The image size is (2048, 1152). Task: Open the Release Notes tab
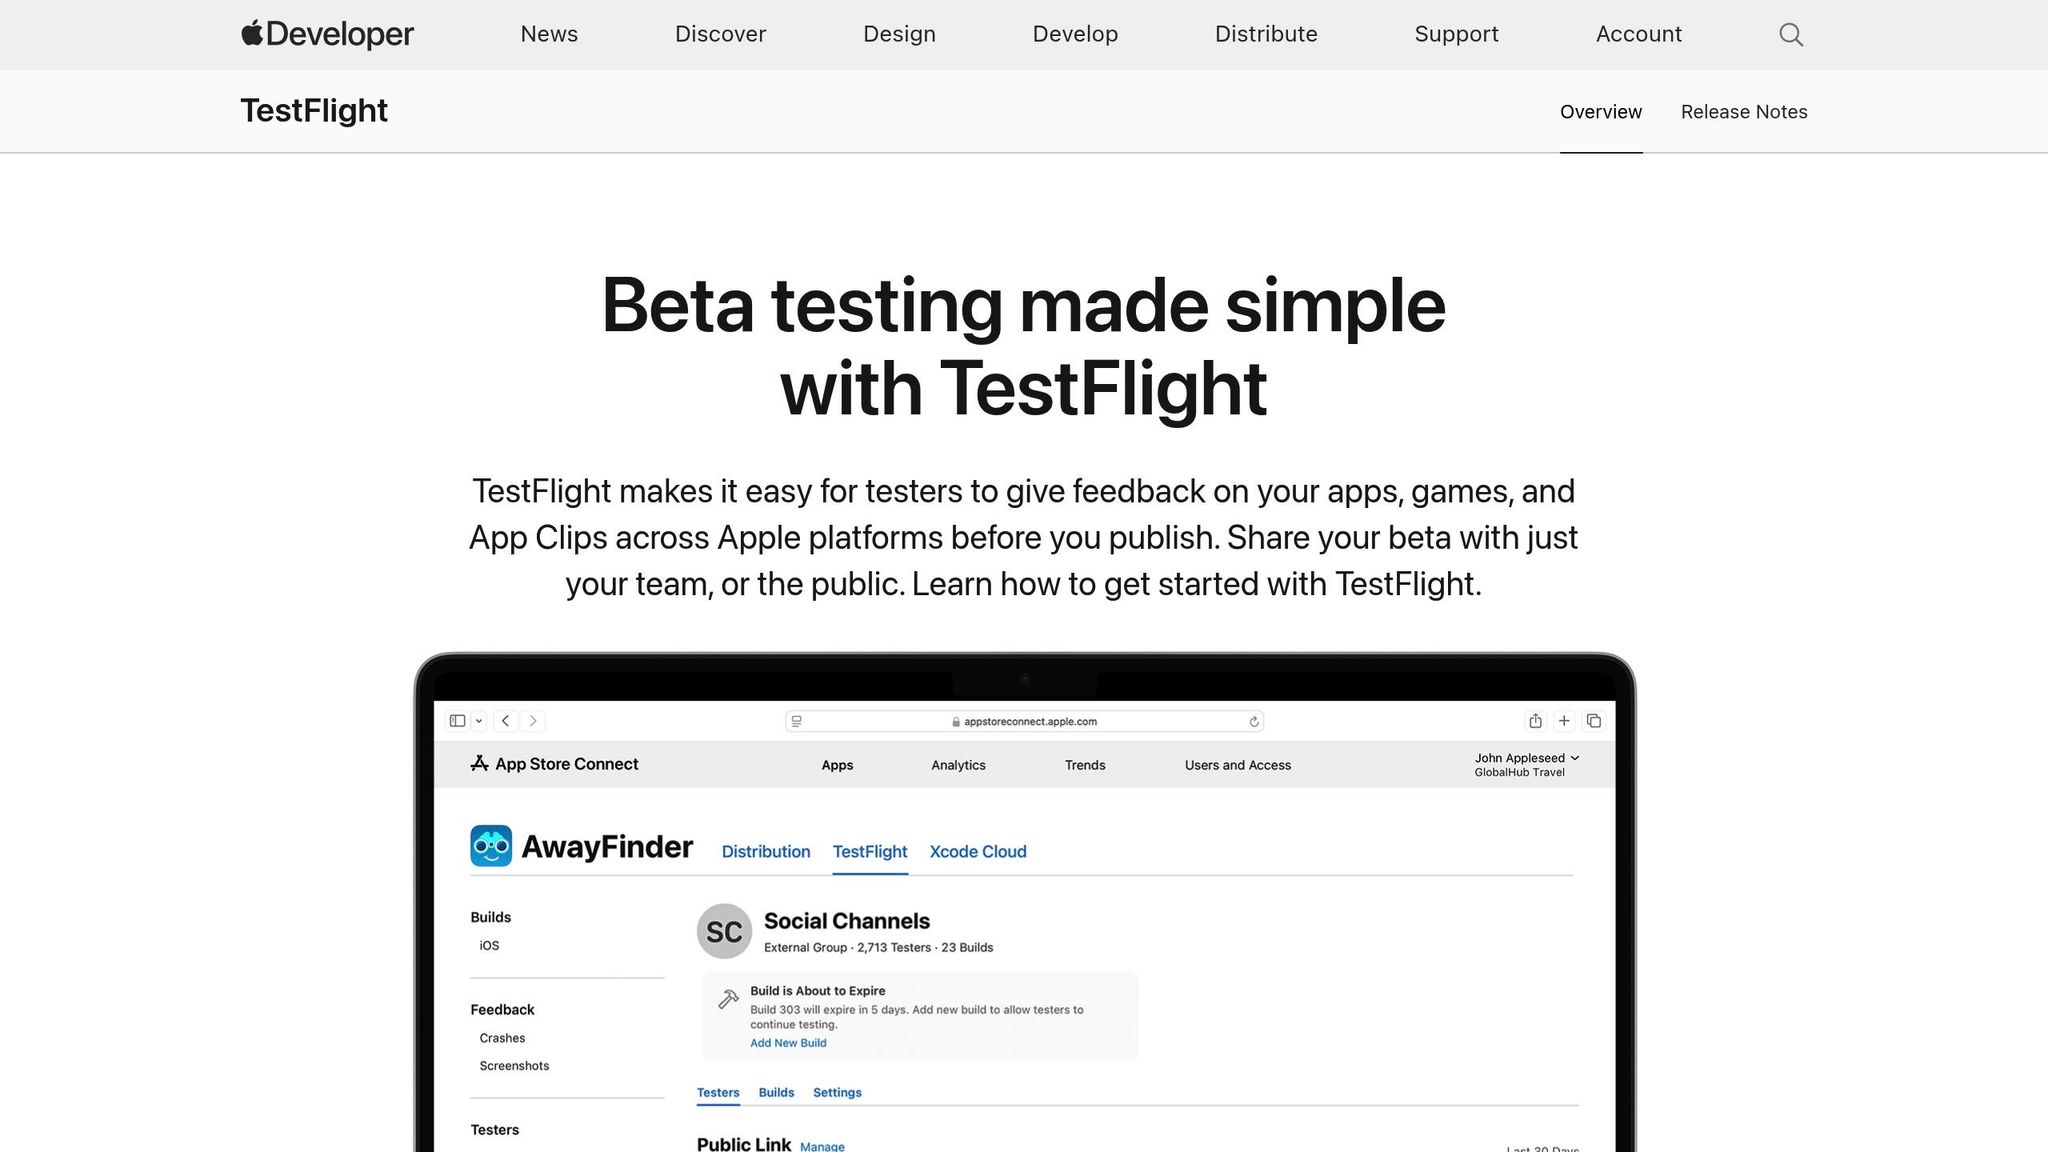(1743, 112)
